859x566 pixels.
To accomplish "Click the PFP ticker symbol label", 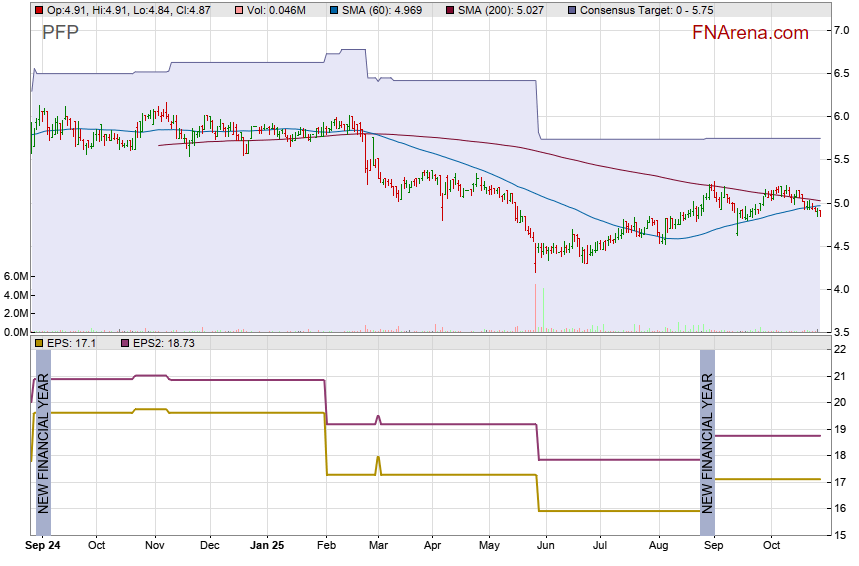I will point(61,33).
